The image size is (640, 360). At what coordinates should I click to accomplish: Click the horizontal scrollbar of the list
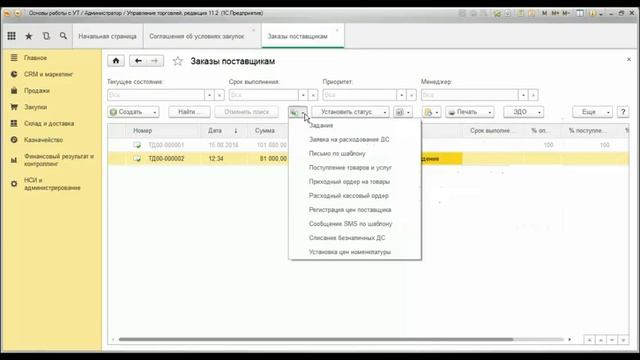(316, 339)
